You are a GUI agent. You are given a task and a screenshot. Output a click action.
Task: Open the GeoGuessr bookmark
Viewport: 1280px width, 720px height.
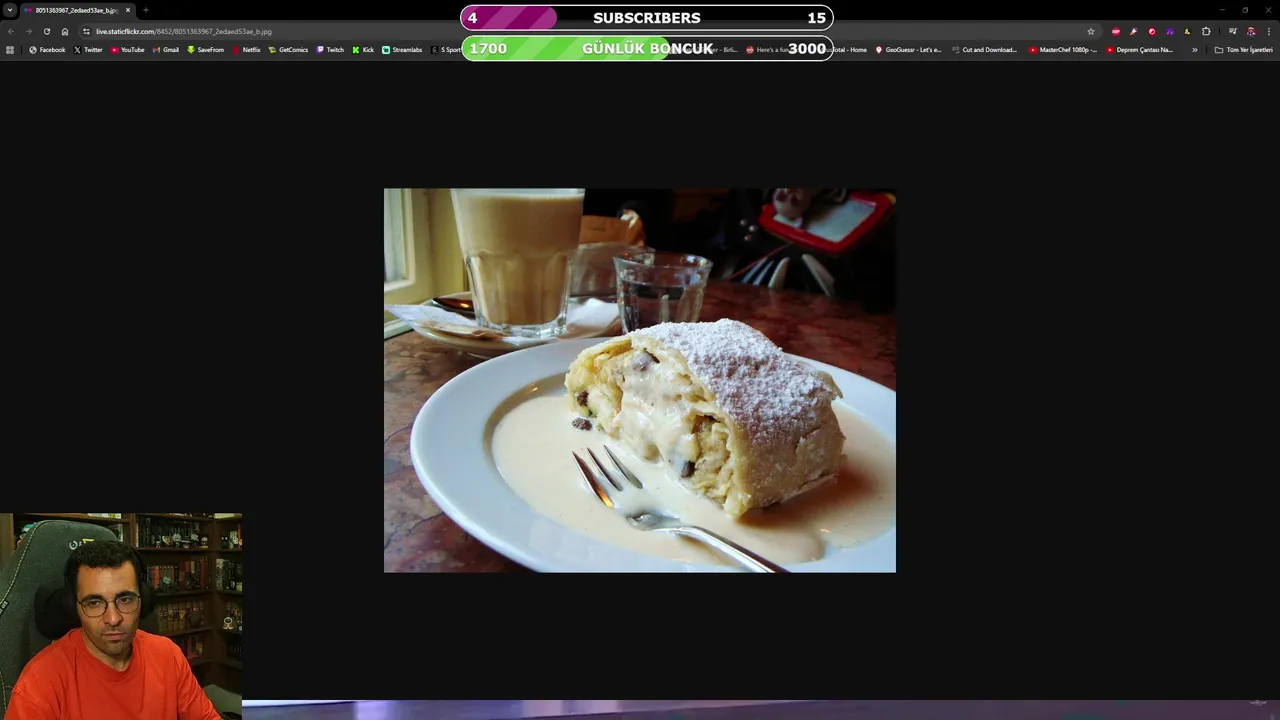908,49
